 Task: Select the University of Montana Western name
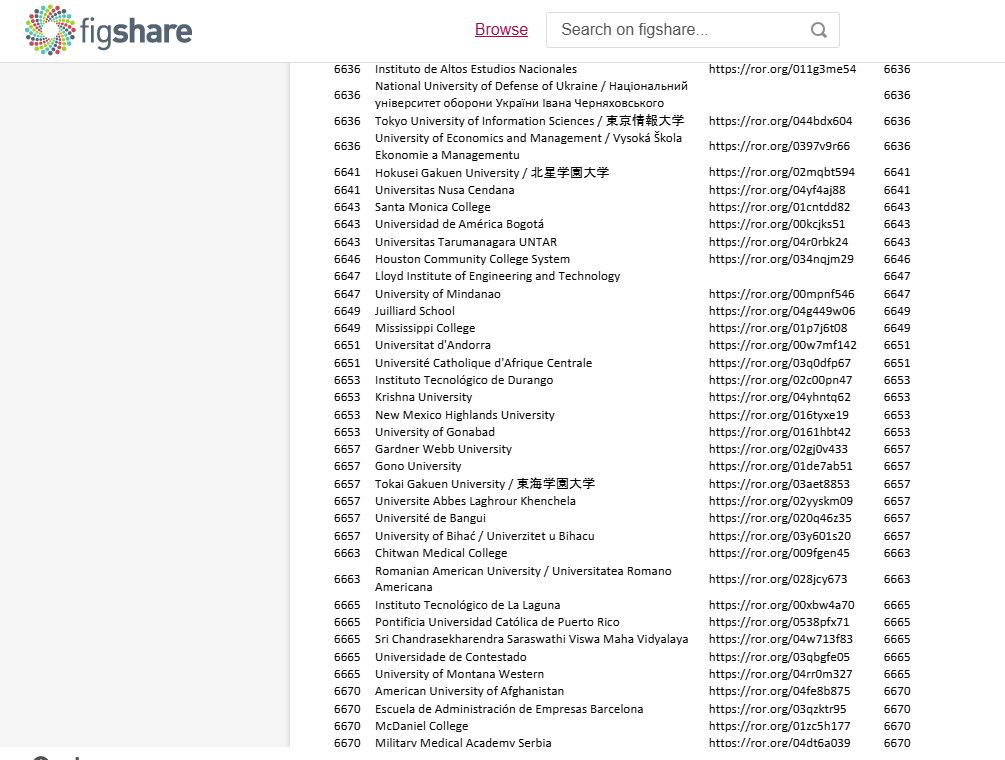click(460, 675)
